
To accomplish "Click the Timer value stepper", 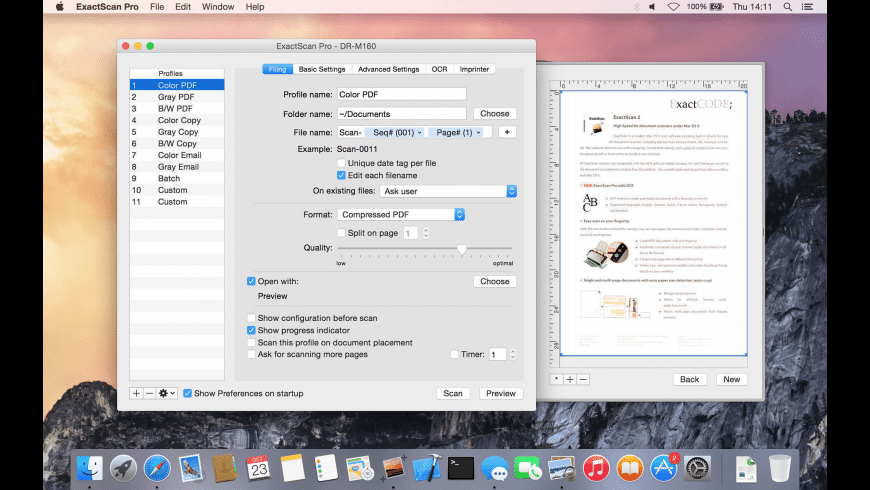I will [513, 354].
